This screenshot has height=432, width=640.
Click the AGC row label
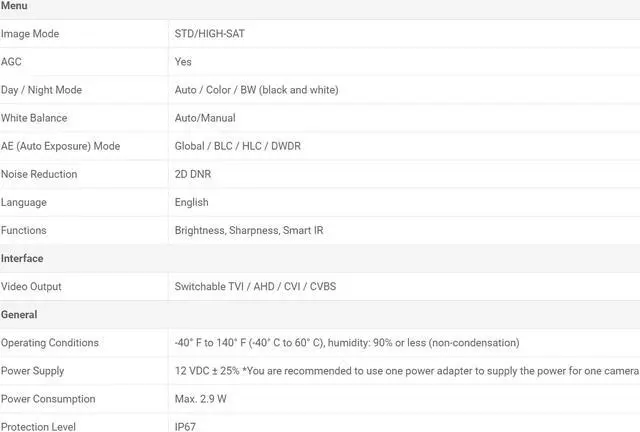11,62
